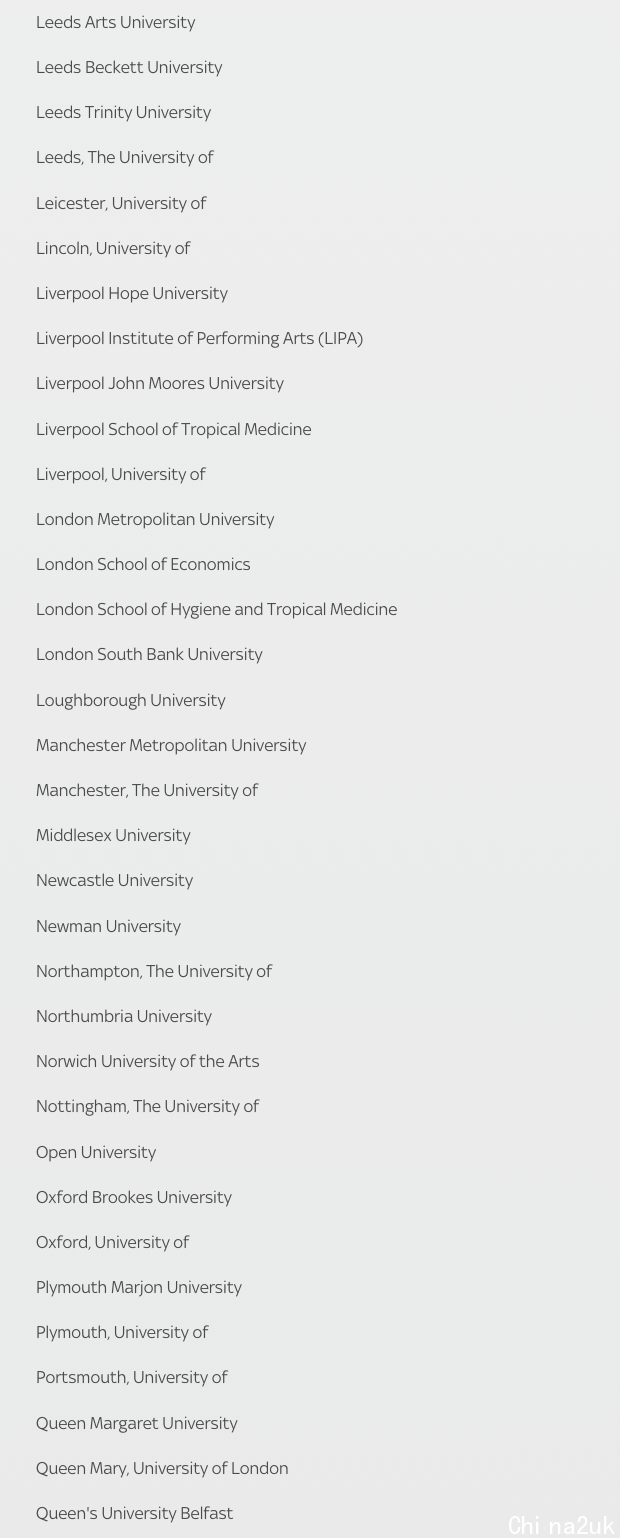Choose London School of Hygiene and Tropical Medicine
The width and height of the screenshot is (620, 1538).
tap(216, 609)
